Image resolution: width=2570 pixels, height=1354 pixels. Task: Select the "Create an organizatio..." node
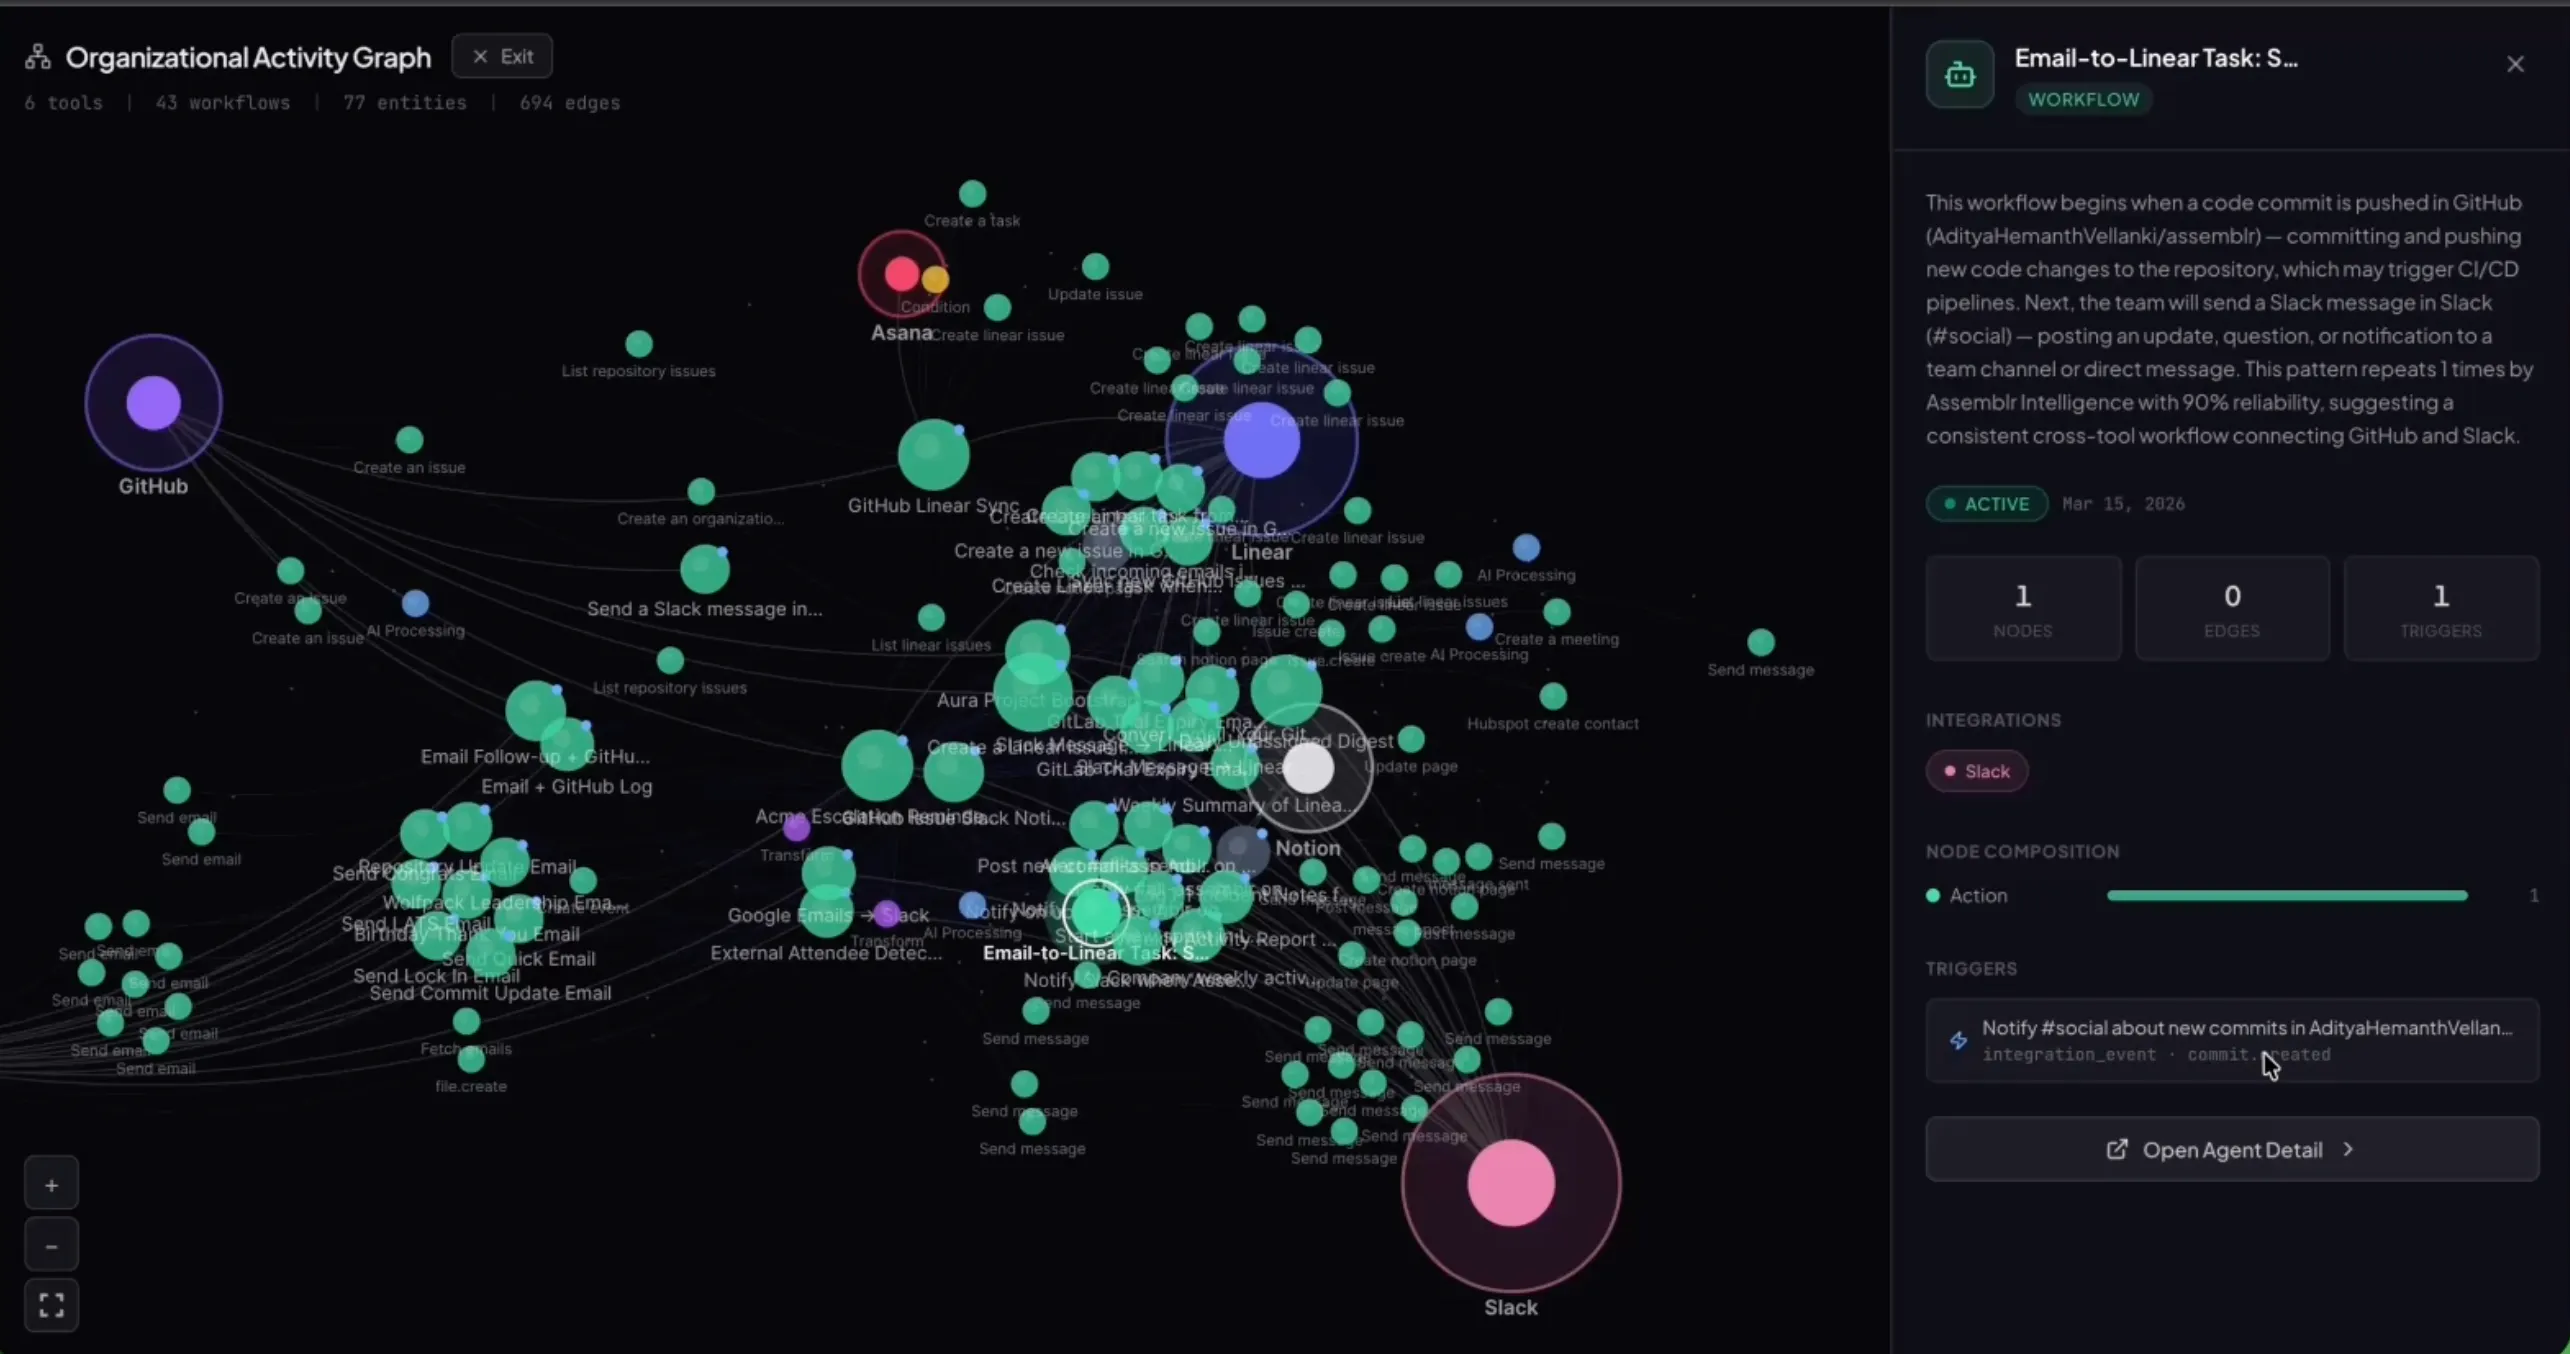pos(701,492)
